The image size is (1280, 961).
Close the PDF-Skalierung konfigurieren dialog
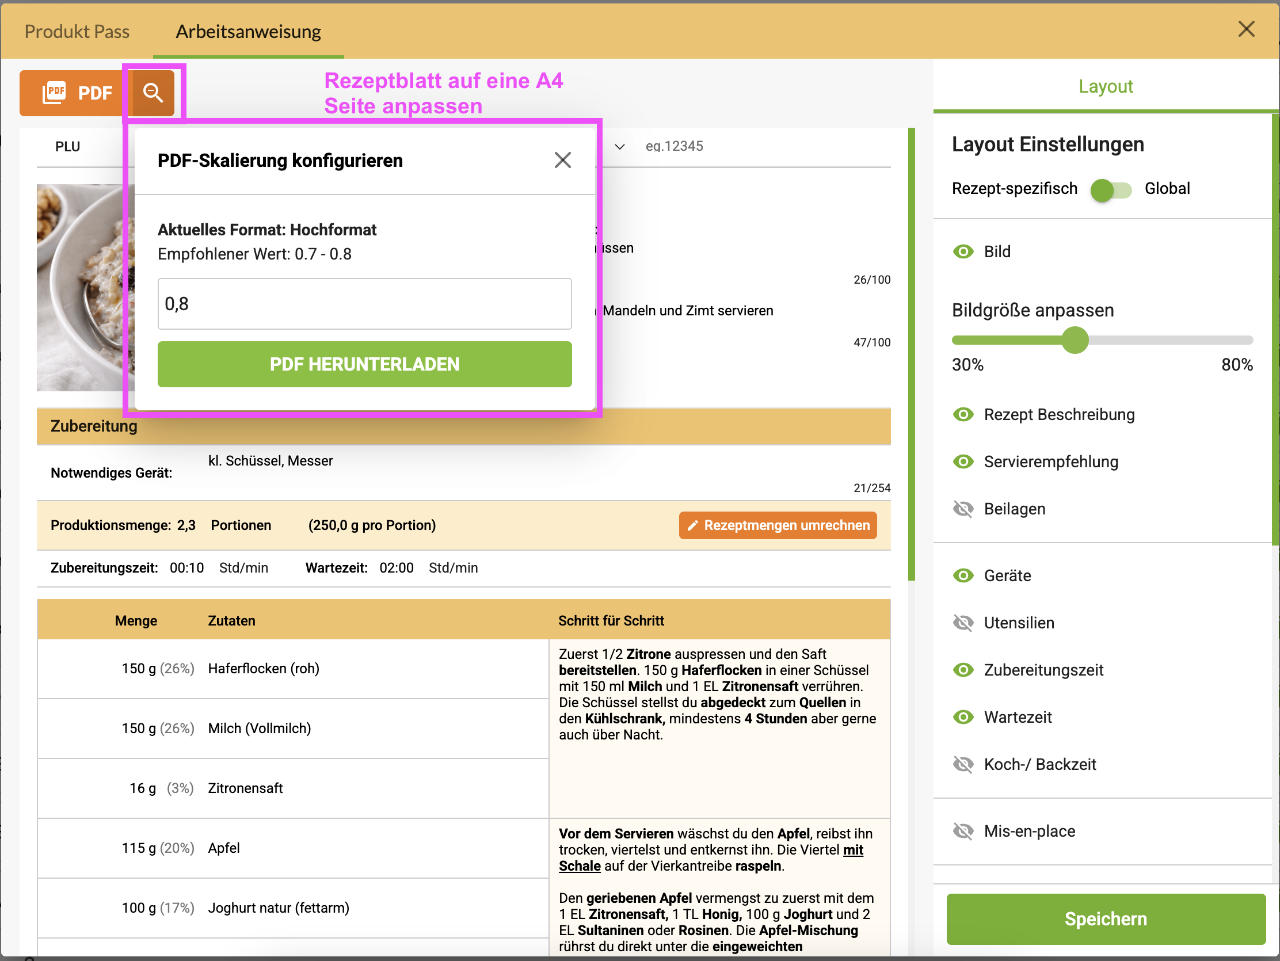563,160
